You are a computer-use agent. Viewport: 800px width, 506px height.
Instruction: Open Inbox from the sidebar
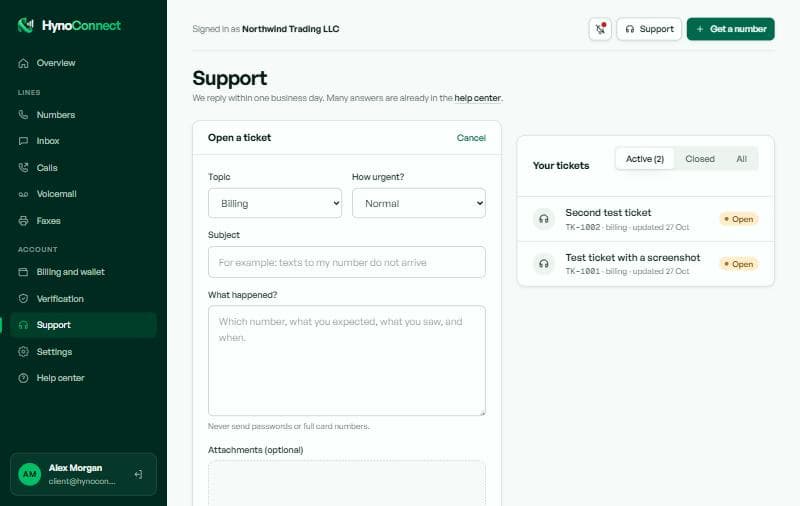point(83,141)
